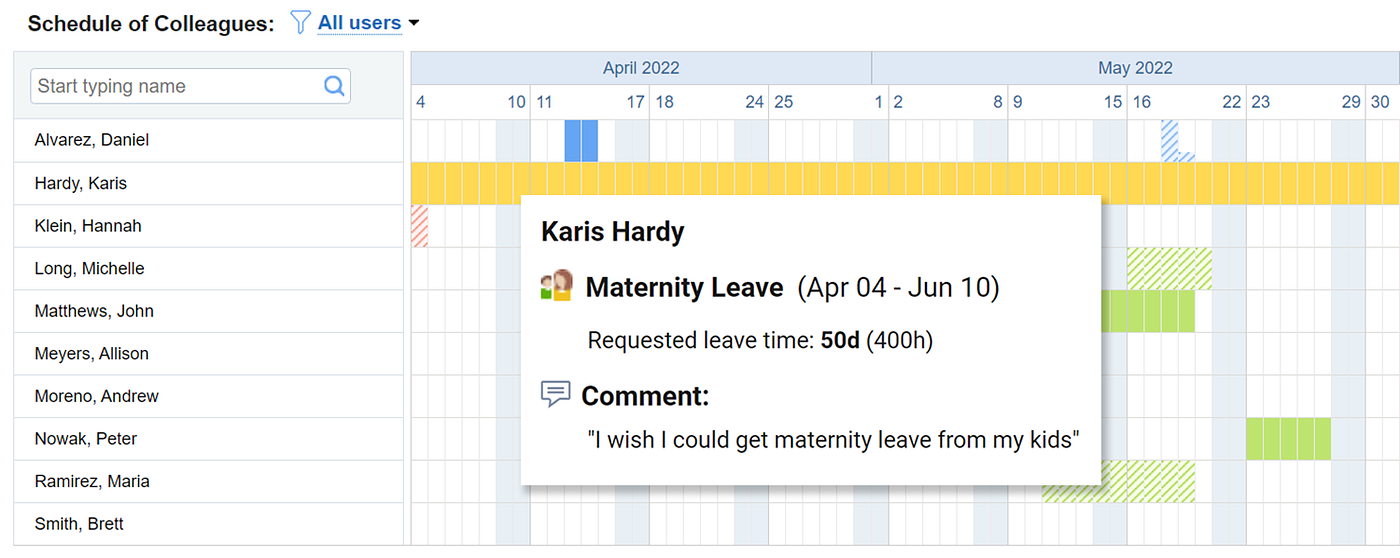Click the May 16 week marker
1400x558 pixels.
click(1141, 102)
